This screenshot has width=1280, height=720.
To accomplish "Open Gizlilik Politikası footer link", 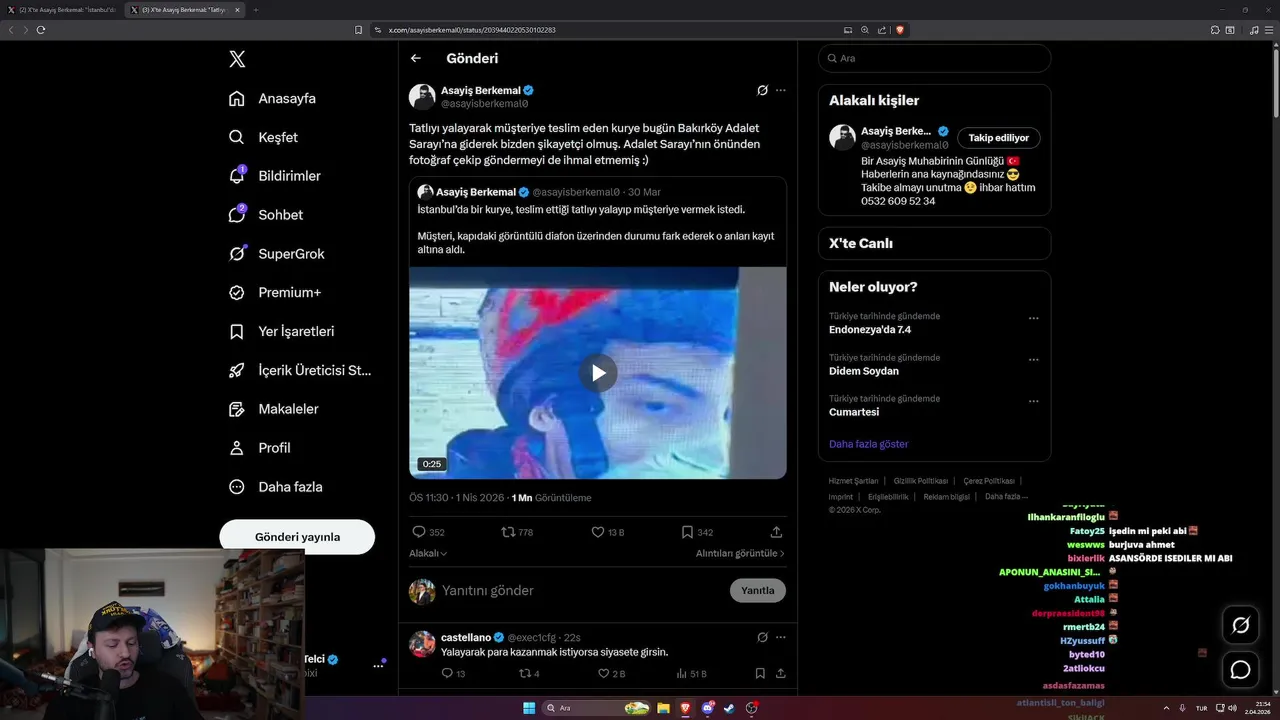I will coord(921,481).
